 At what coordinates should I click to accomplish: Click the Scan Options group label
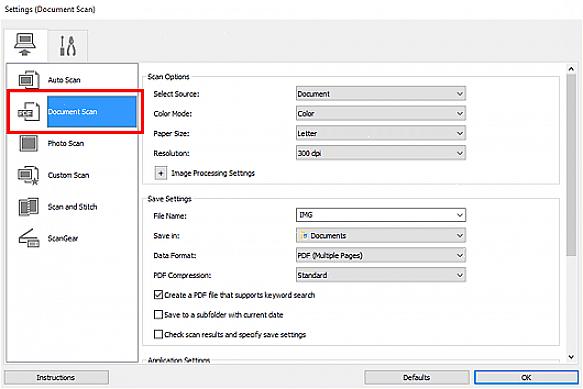point(168,77)
